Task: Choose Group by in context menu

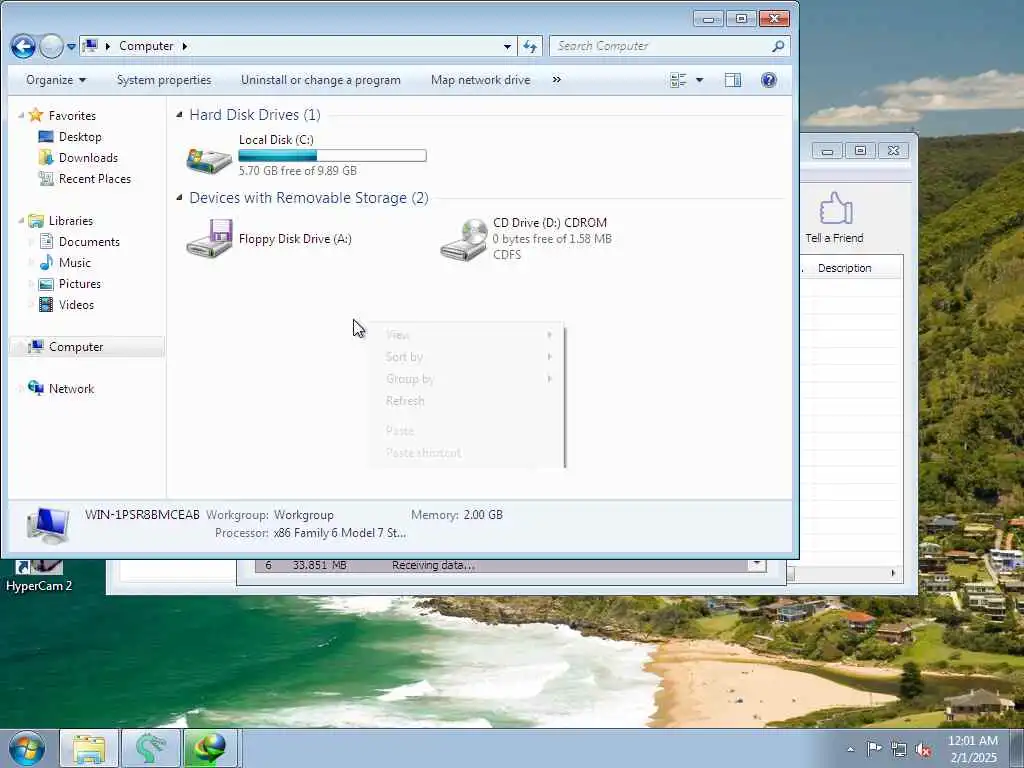Action: click(468, 379)
